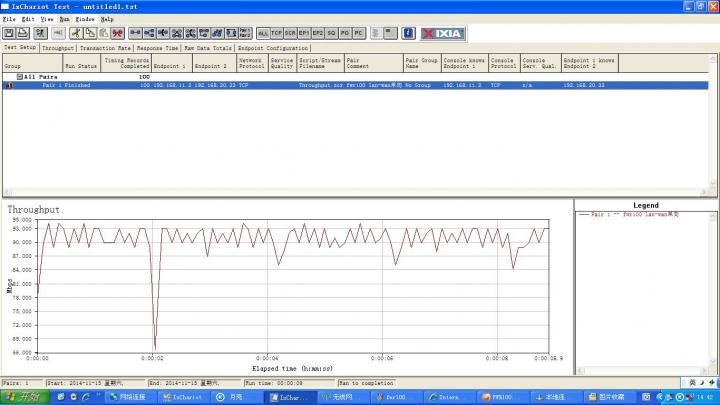Image resolution: width=720 pixels, height=405 pixels.
Task: Click the EP1 filter toolbar button
Action: pos(304,33)
